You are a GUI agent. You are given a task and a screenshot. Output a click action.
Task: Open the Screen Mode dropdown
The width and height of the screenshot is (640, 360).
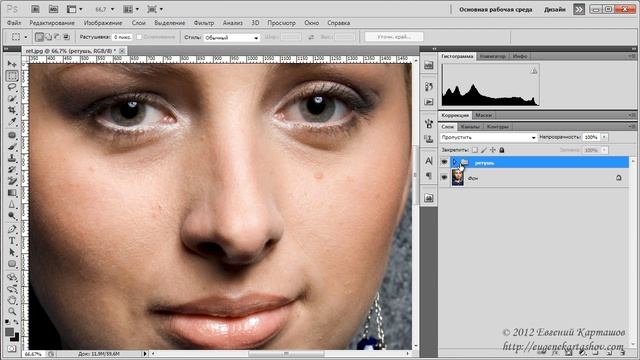(x=155, y=9)
